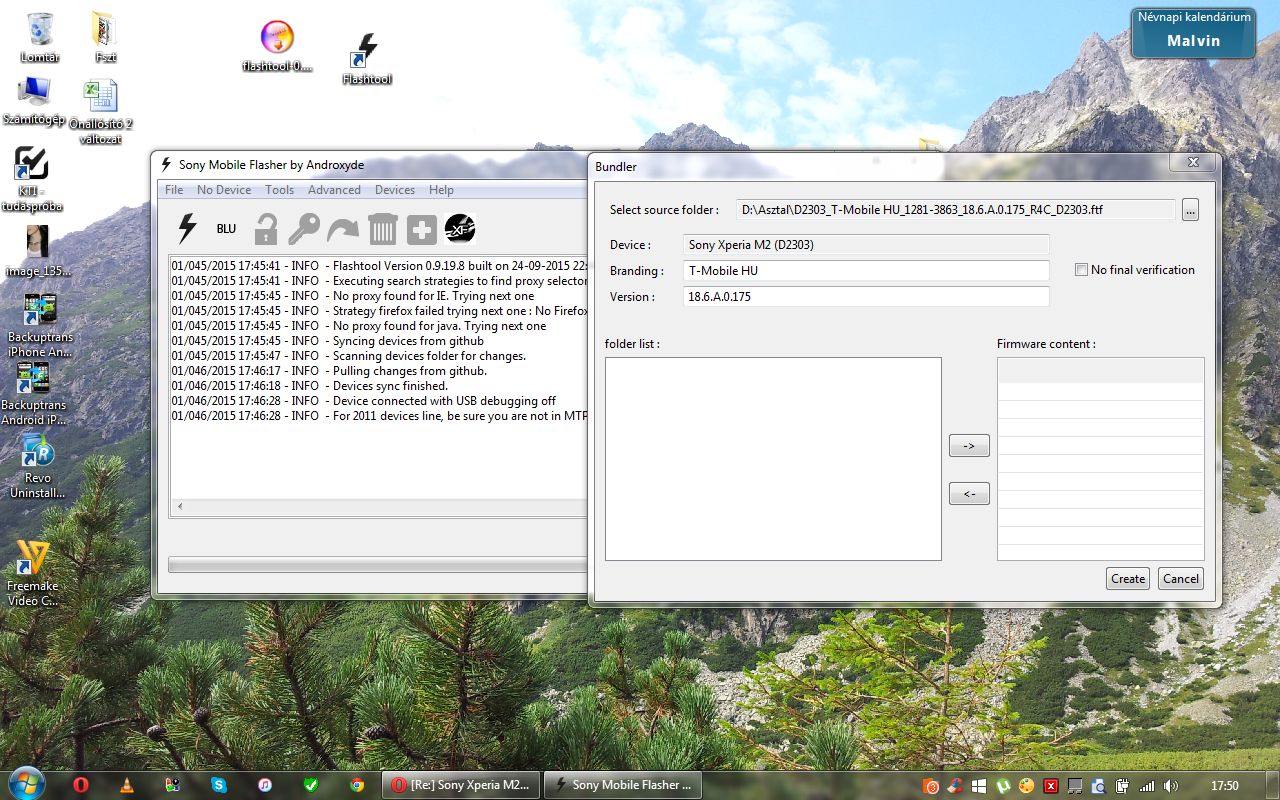Click the Freemake Video C... desktop shortcut

(33, 573)
